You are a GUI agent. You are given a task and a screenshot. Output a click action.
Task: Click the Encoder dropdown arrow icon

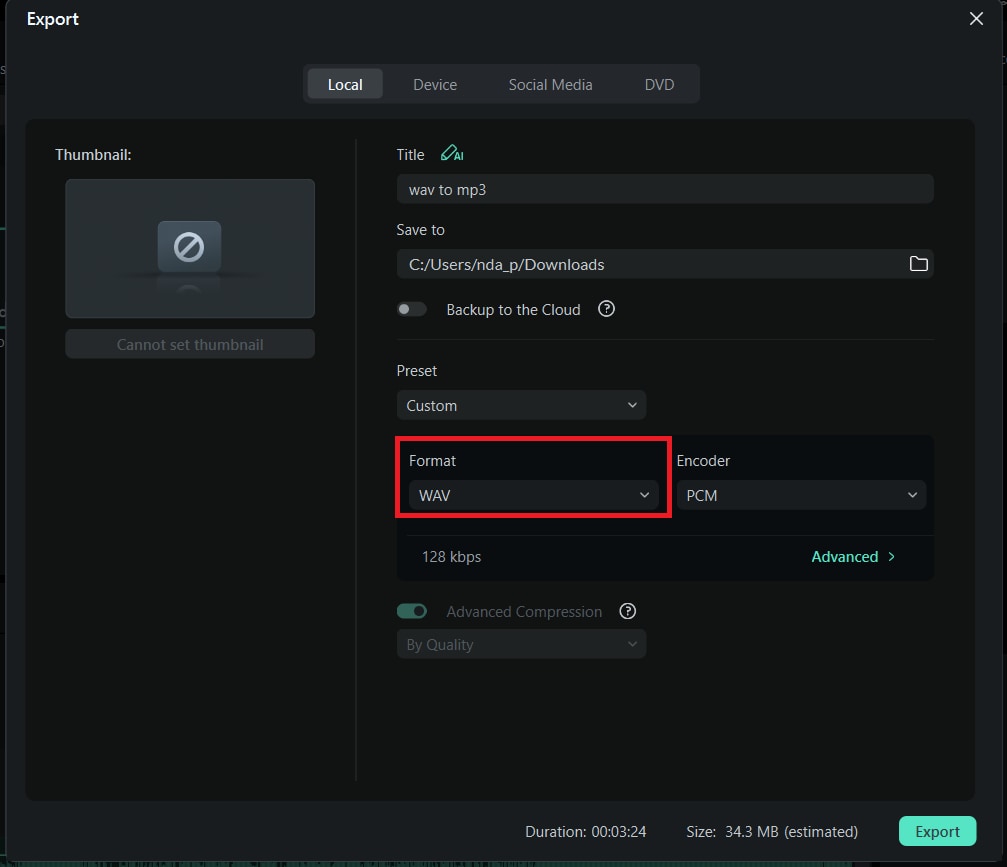[x=911, y=494]
